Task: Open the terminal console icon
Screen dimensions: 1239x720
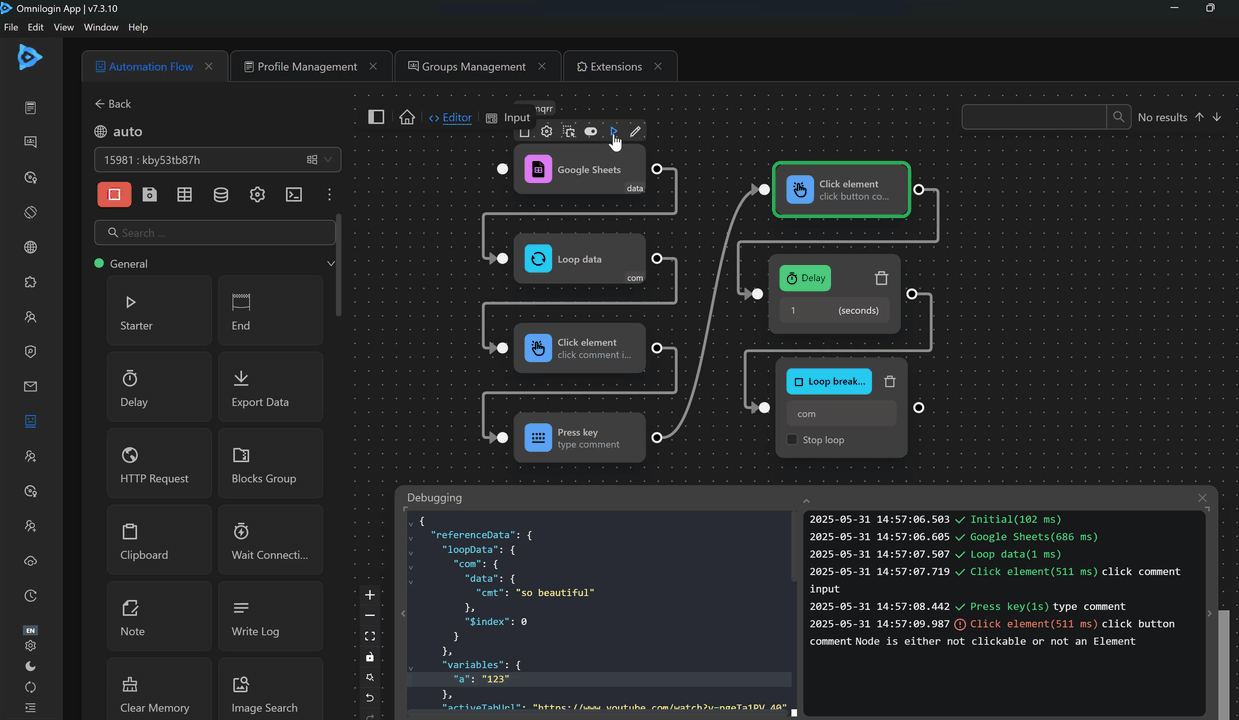Action: coord(294,195)
